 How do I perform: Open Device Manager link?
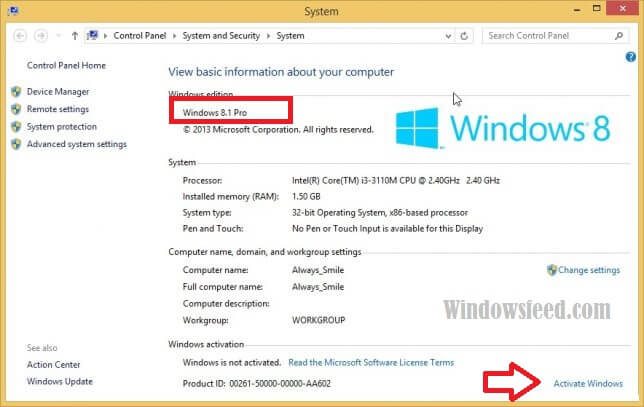pyautogui.click(x=58, y=92)
